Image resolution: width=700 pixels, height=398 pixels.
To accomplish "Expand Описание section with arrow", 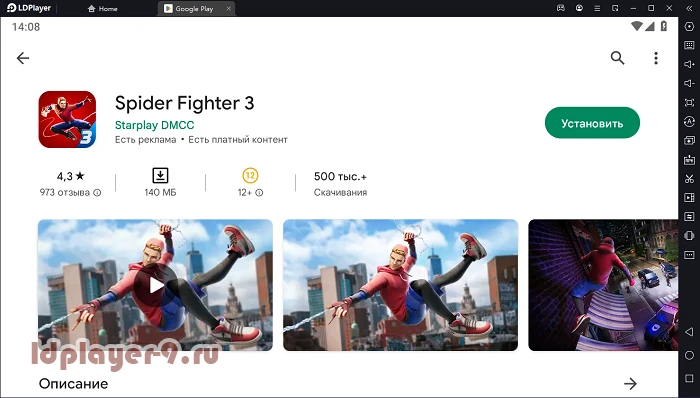I will pyautogui.click(x=630, y=384).
